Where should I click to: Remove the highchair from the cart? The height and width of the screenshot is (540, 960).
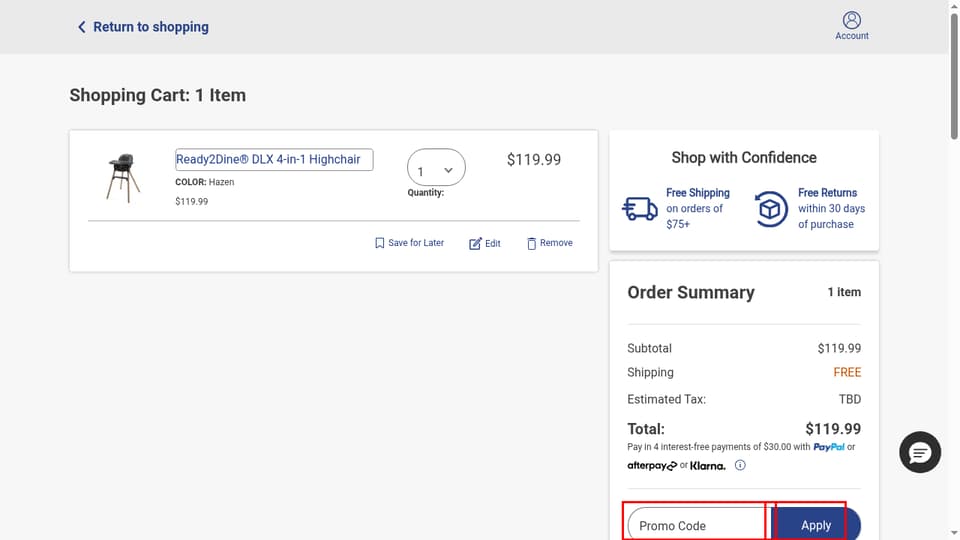[x=550, y=243]
